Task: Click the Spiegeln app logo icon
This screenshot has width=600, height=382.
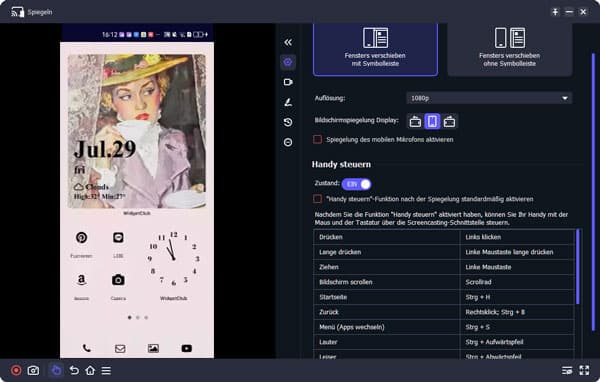Action: (x=17, y=12)
